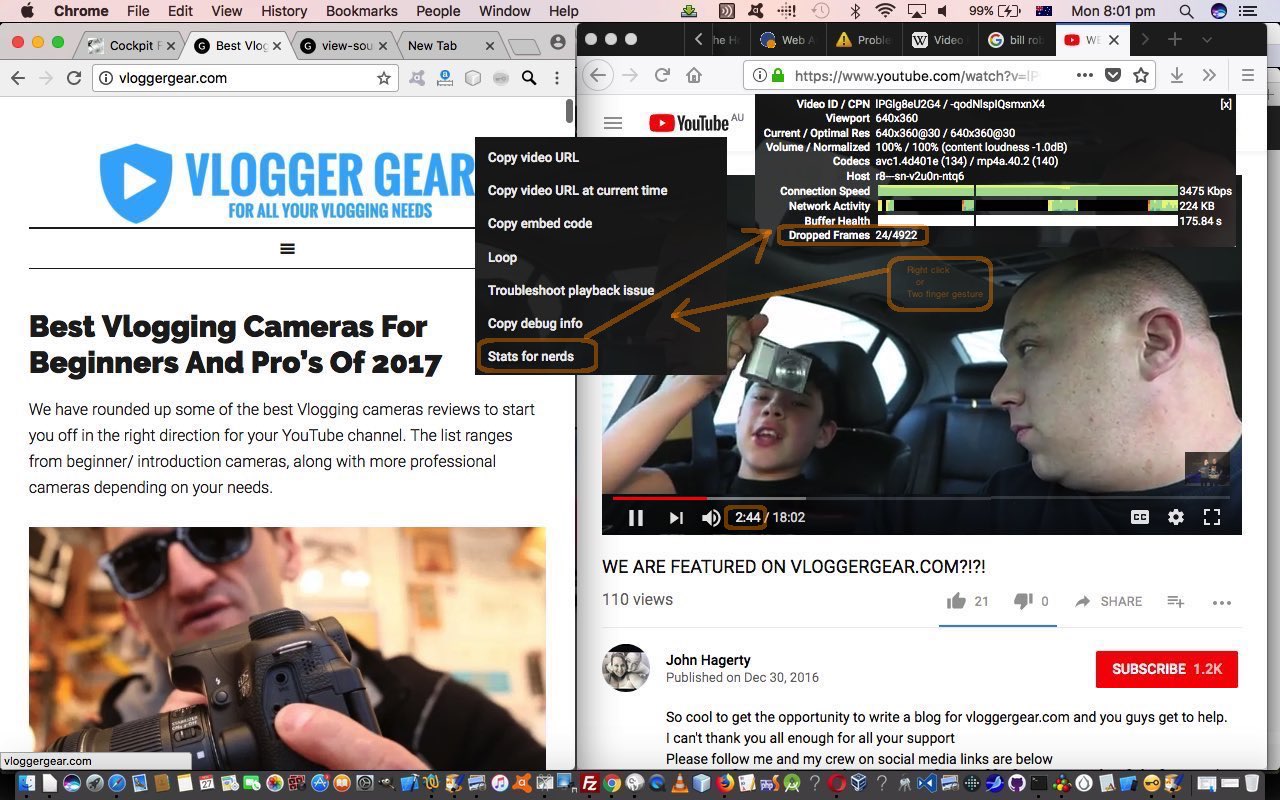The height and width of the screenshot is (800, 1280).
Task: Open the YouTube guide hamburger menu
Action: click(613, 123)
